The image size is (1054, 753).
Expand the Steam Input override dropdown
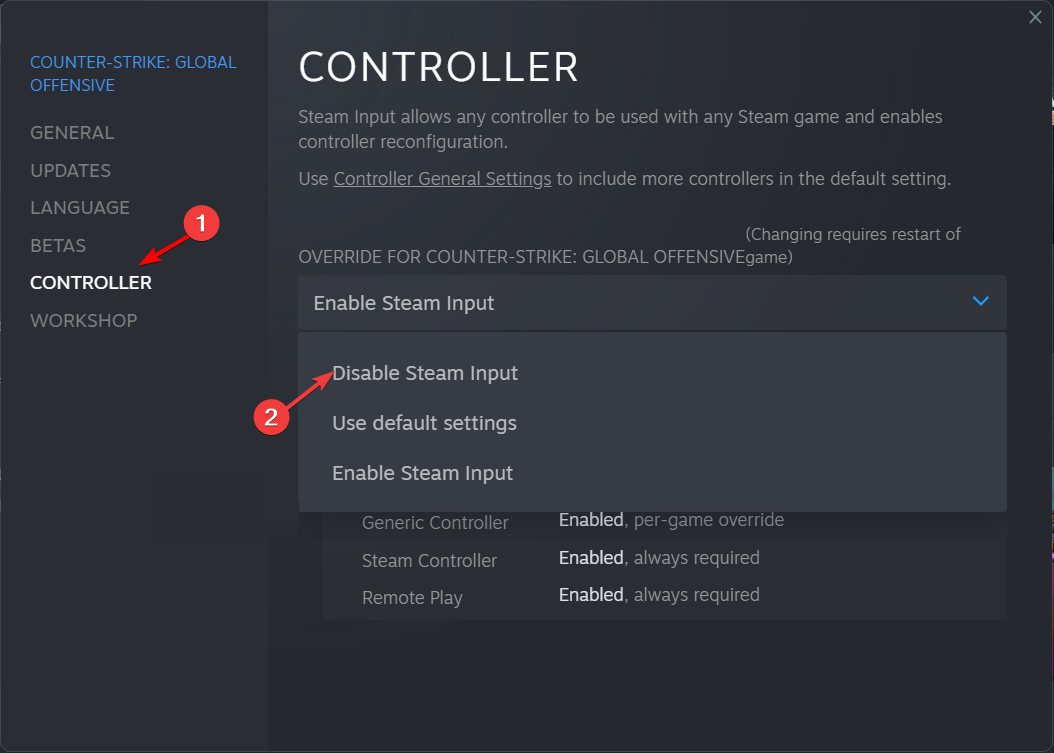coord(652,302)
